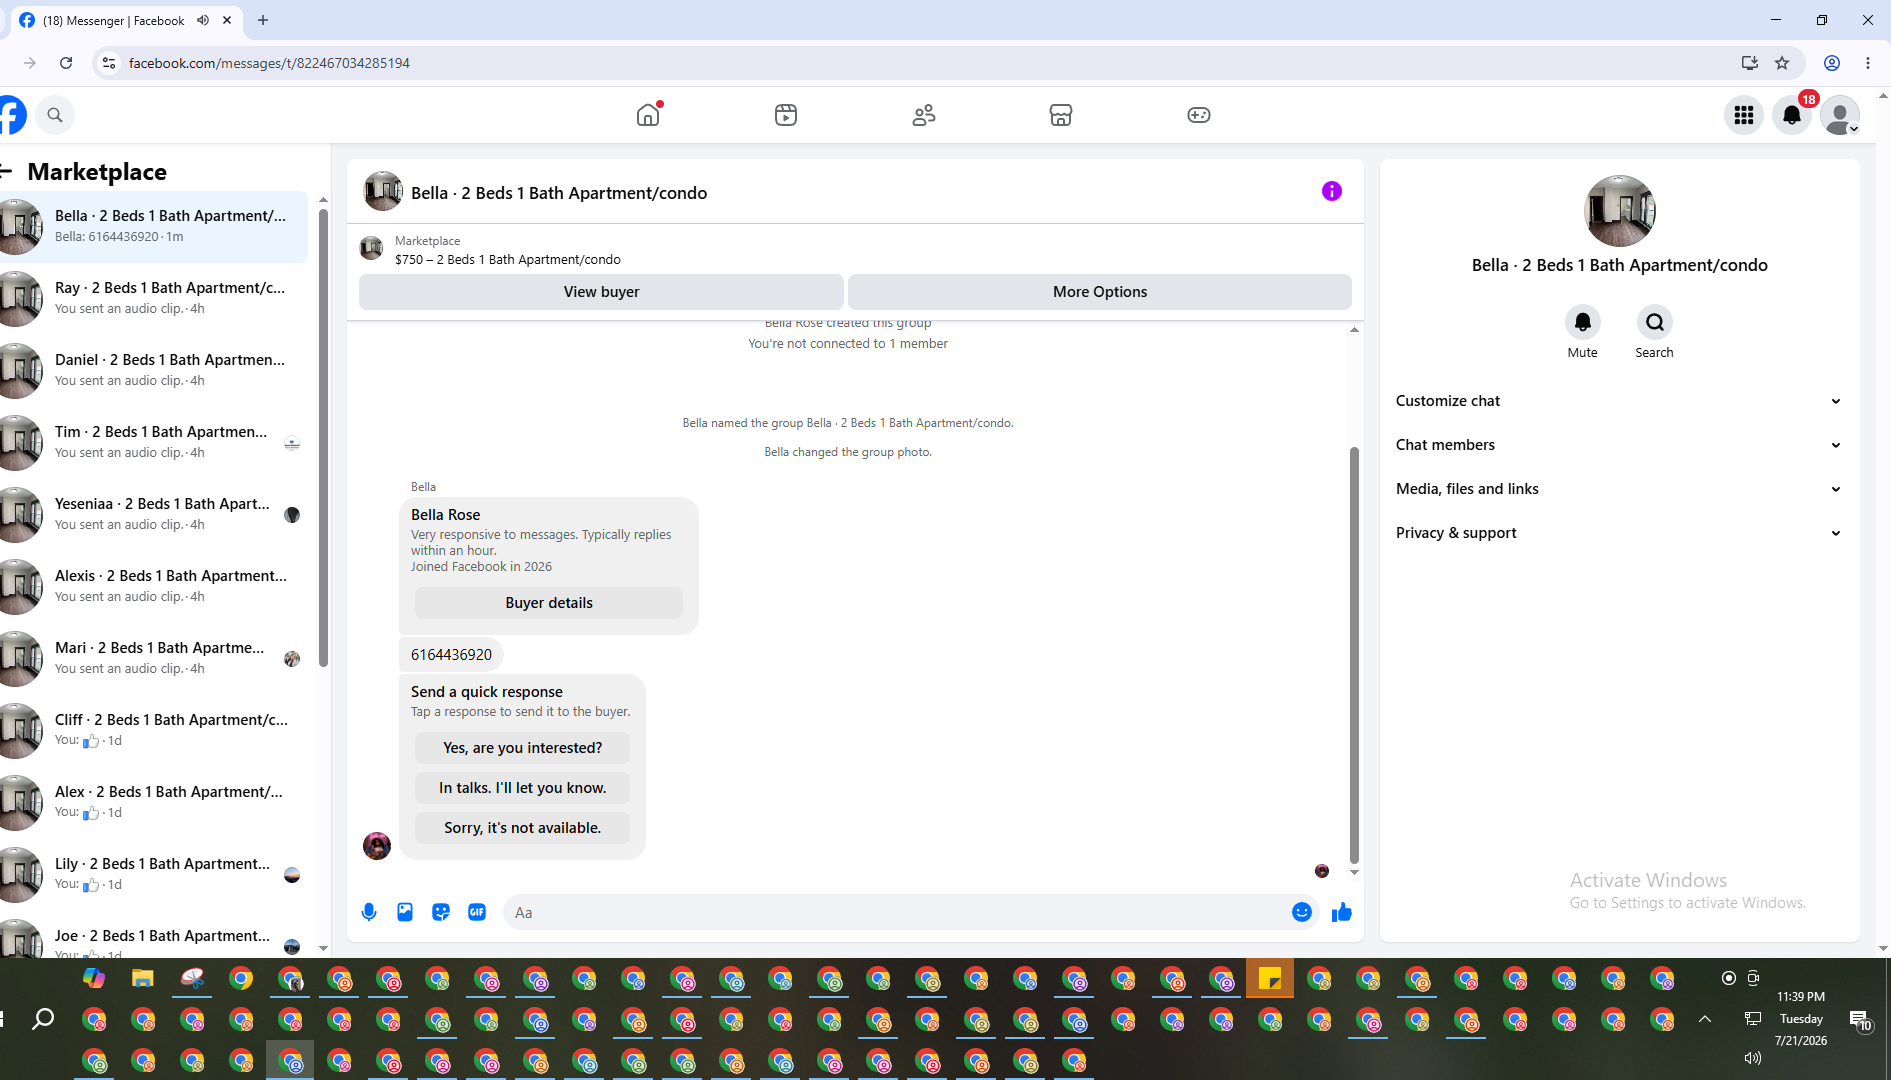
Task: Open Chrome's three-dot menu
Action: coord(1868,63)
